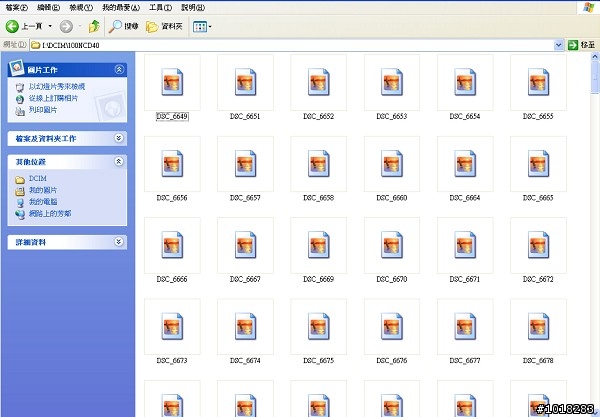Select the DSC_6653 image file

coord(392,88)
